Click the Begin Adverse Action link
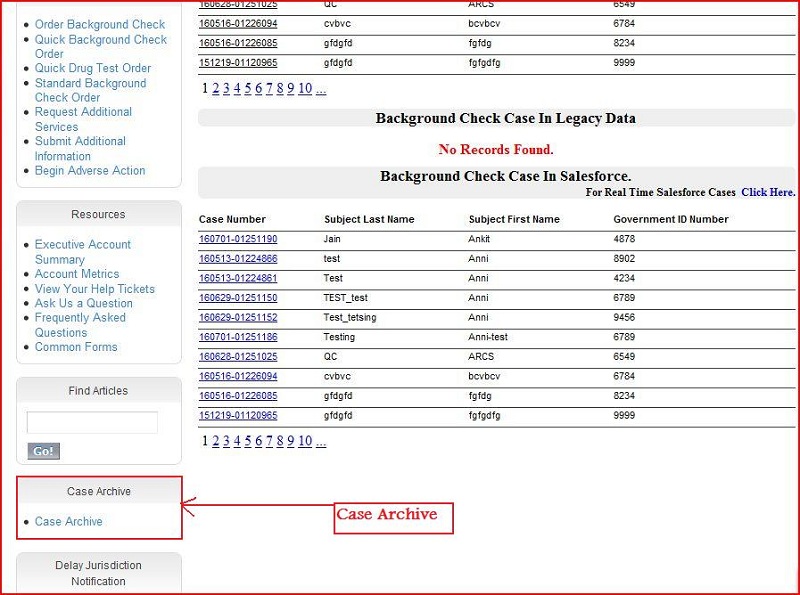Screen dimensions: 800x595 pos(90,170)
